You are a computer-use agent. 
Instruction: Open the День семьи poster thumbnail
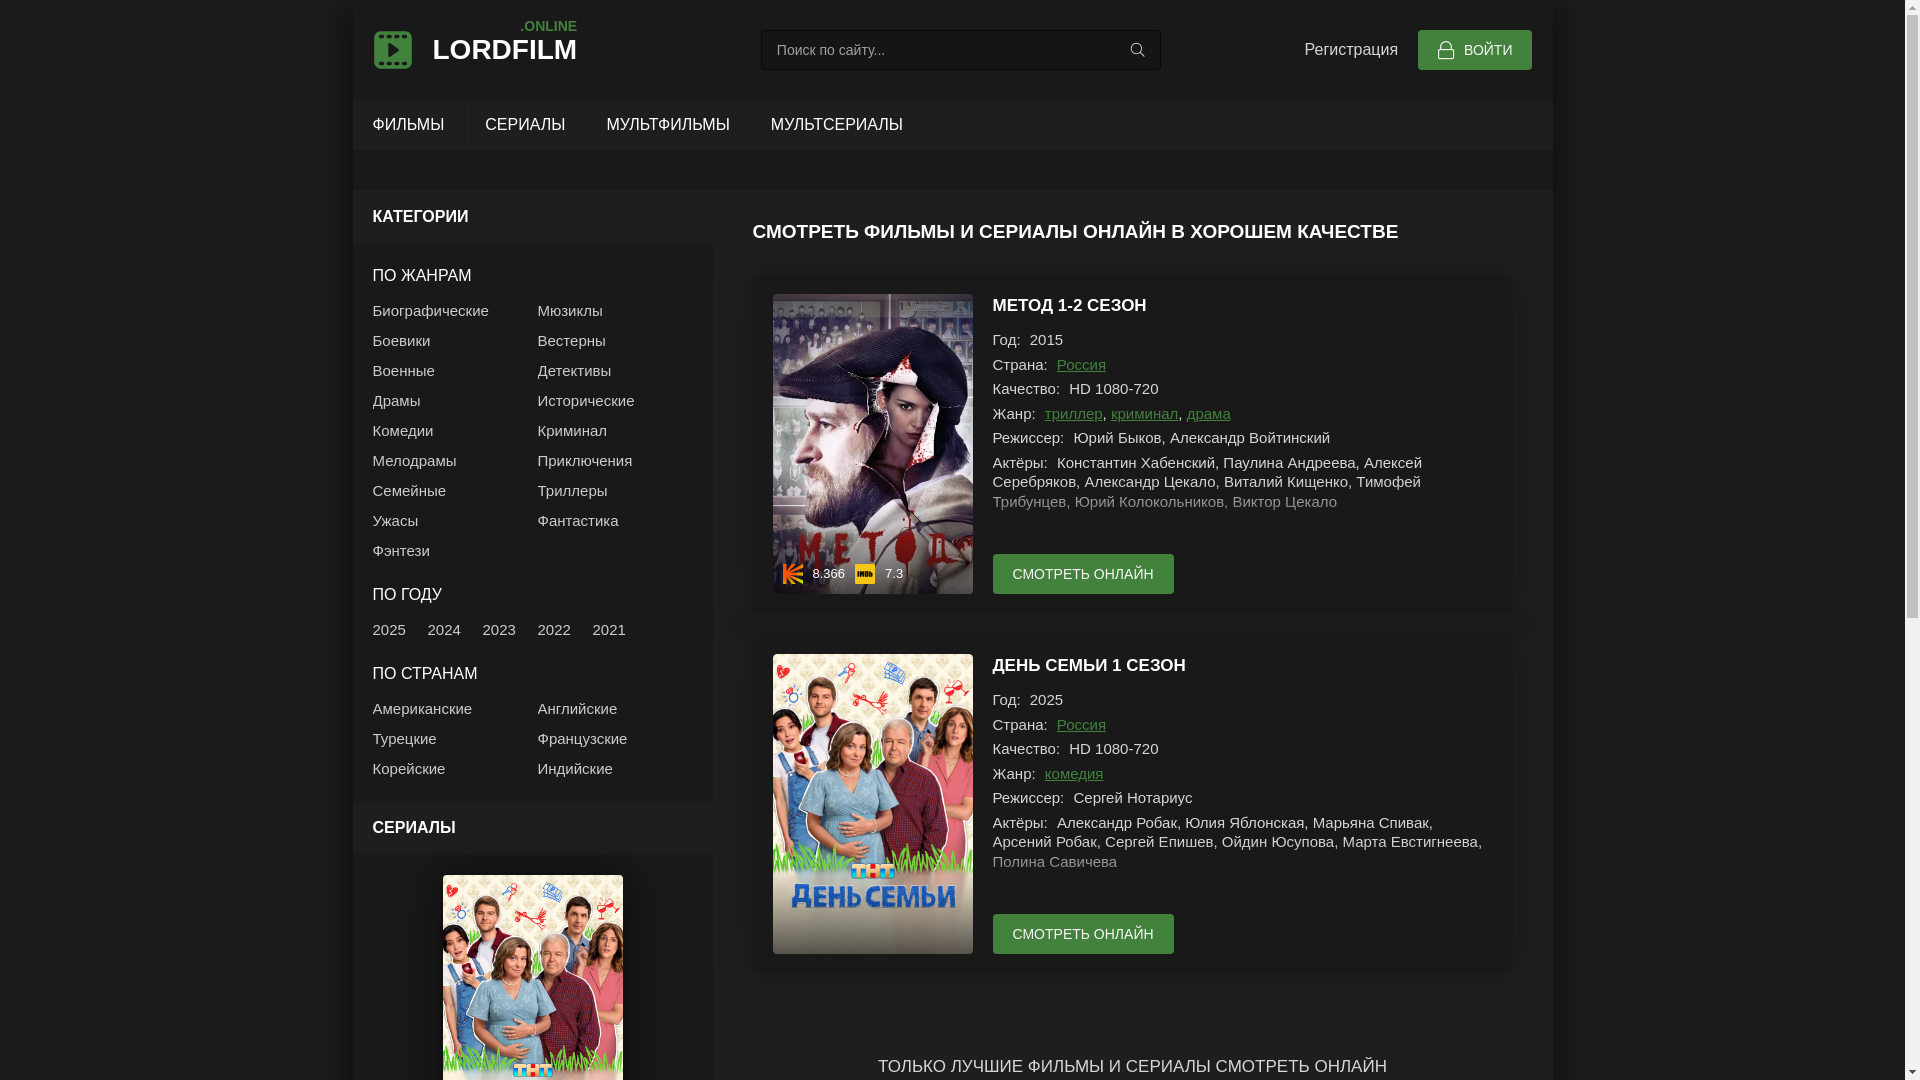pos(872,803)
